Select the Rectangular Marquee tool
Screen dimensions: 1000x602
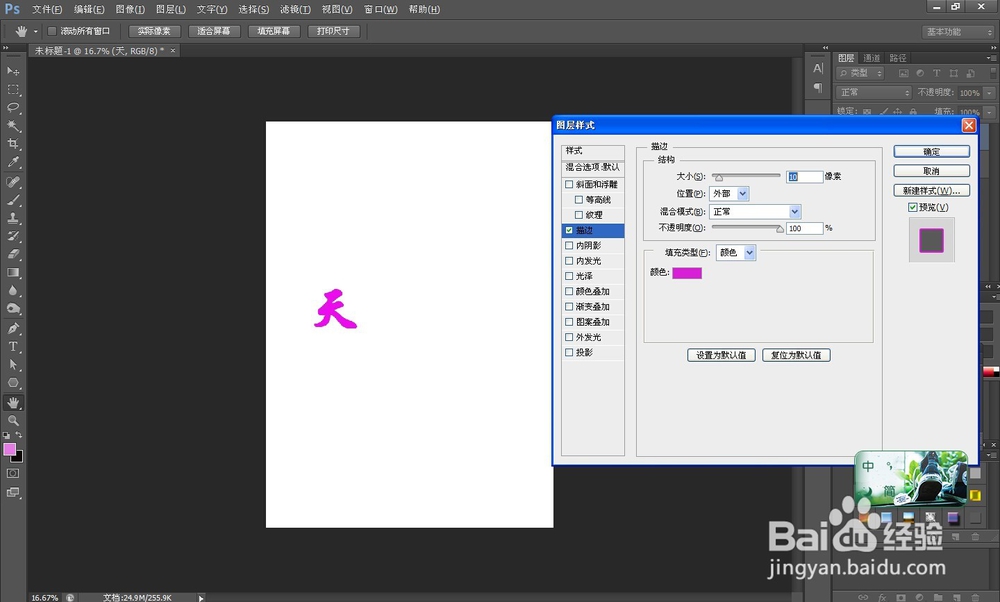(13, 89)
